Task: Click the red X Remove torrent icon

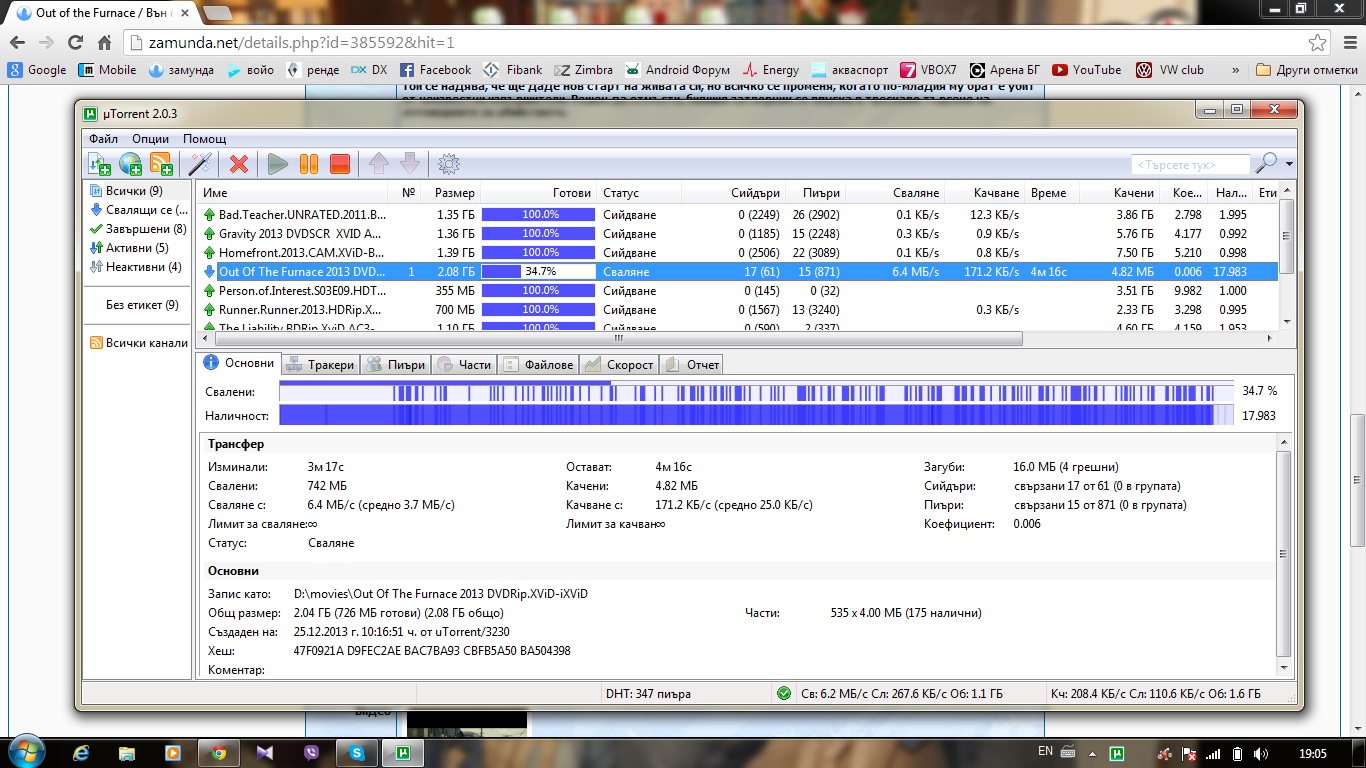Action: (239, 164)
